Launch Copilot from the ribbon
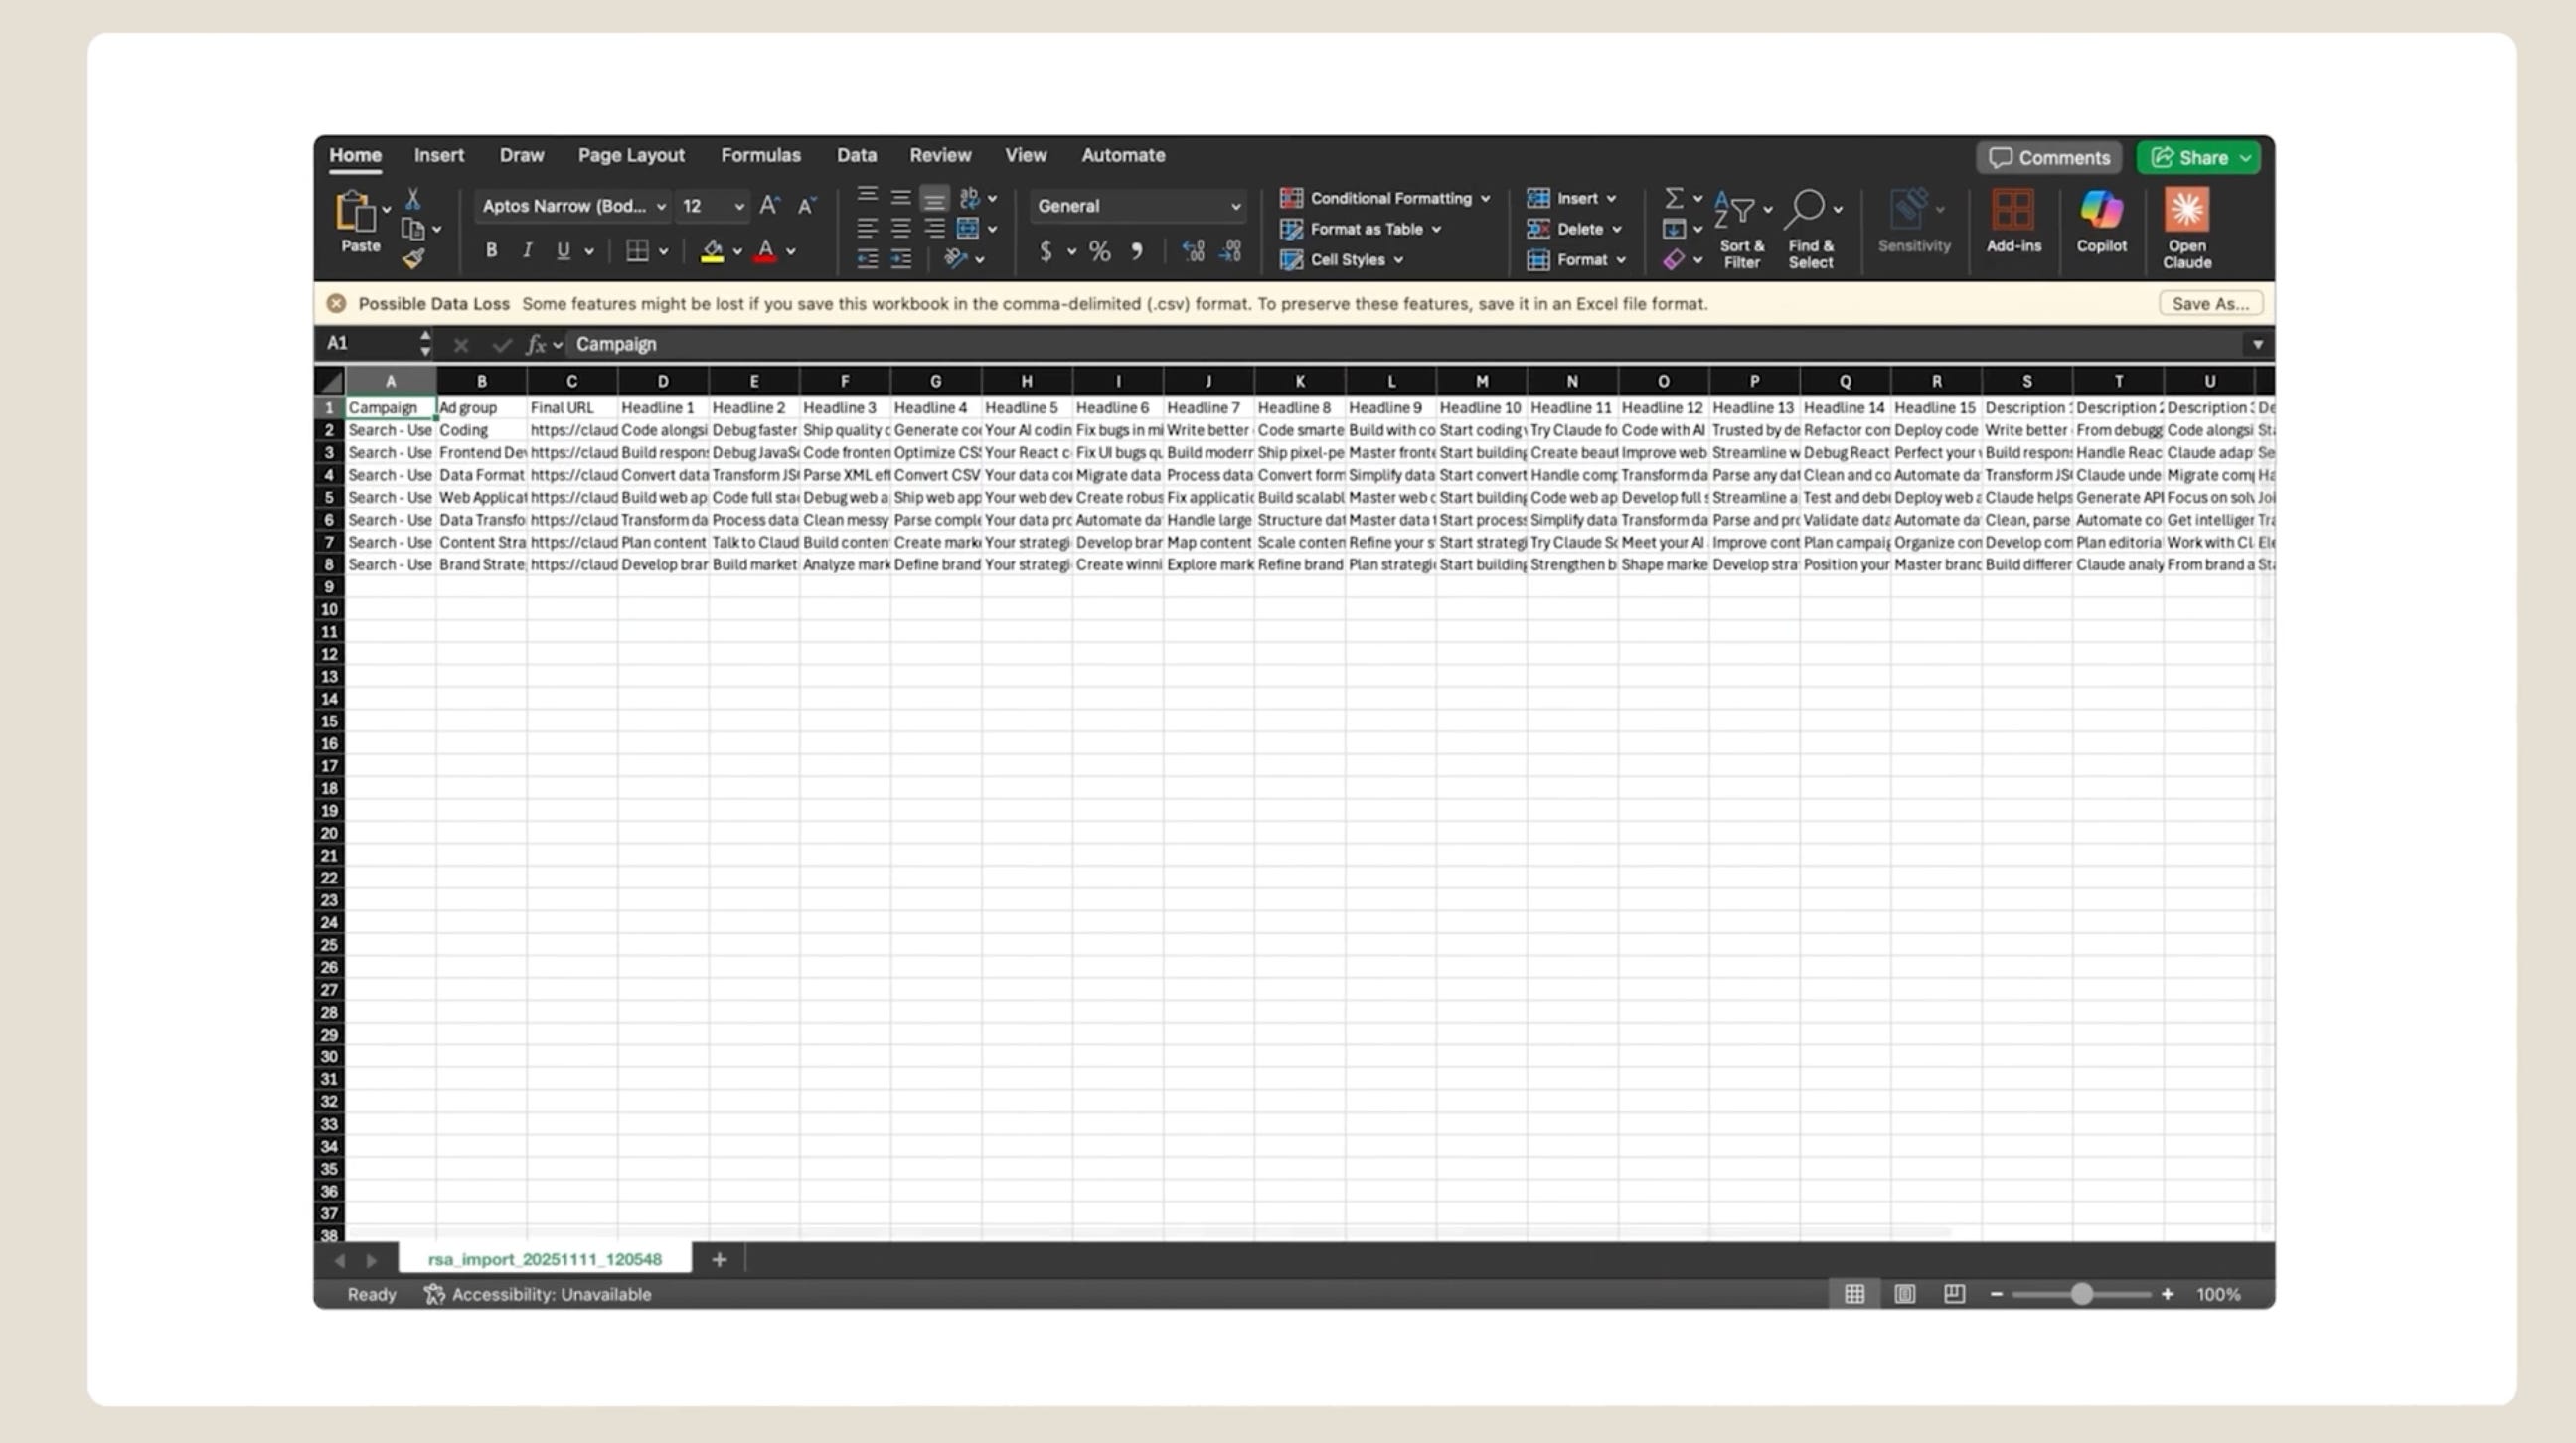 coord(2101,222)
